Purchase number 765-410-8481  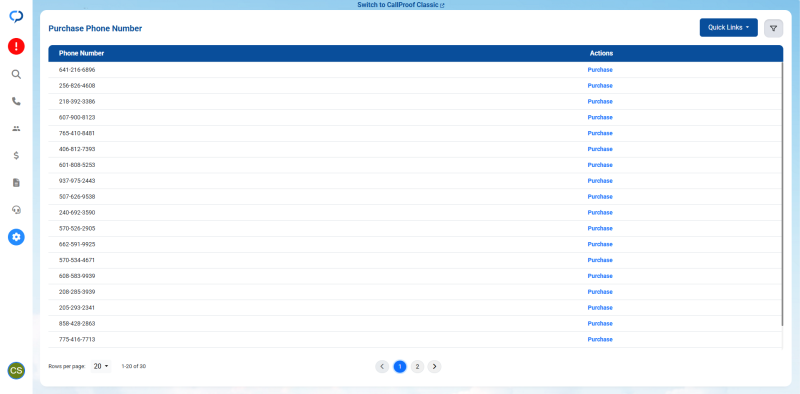(600, 133)
